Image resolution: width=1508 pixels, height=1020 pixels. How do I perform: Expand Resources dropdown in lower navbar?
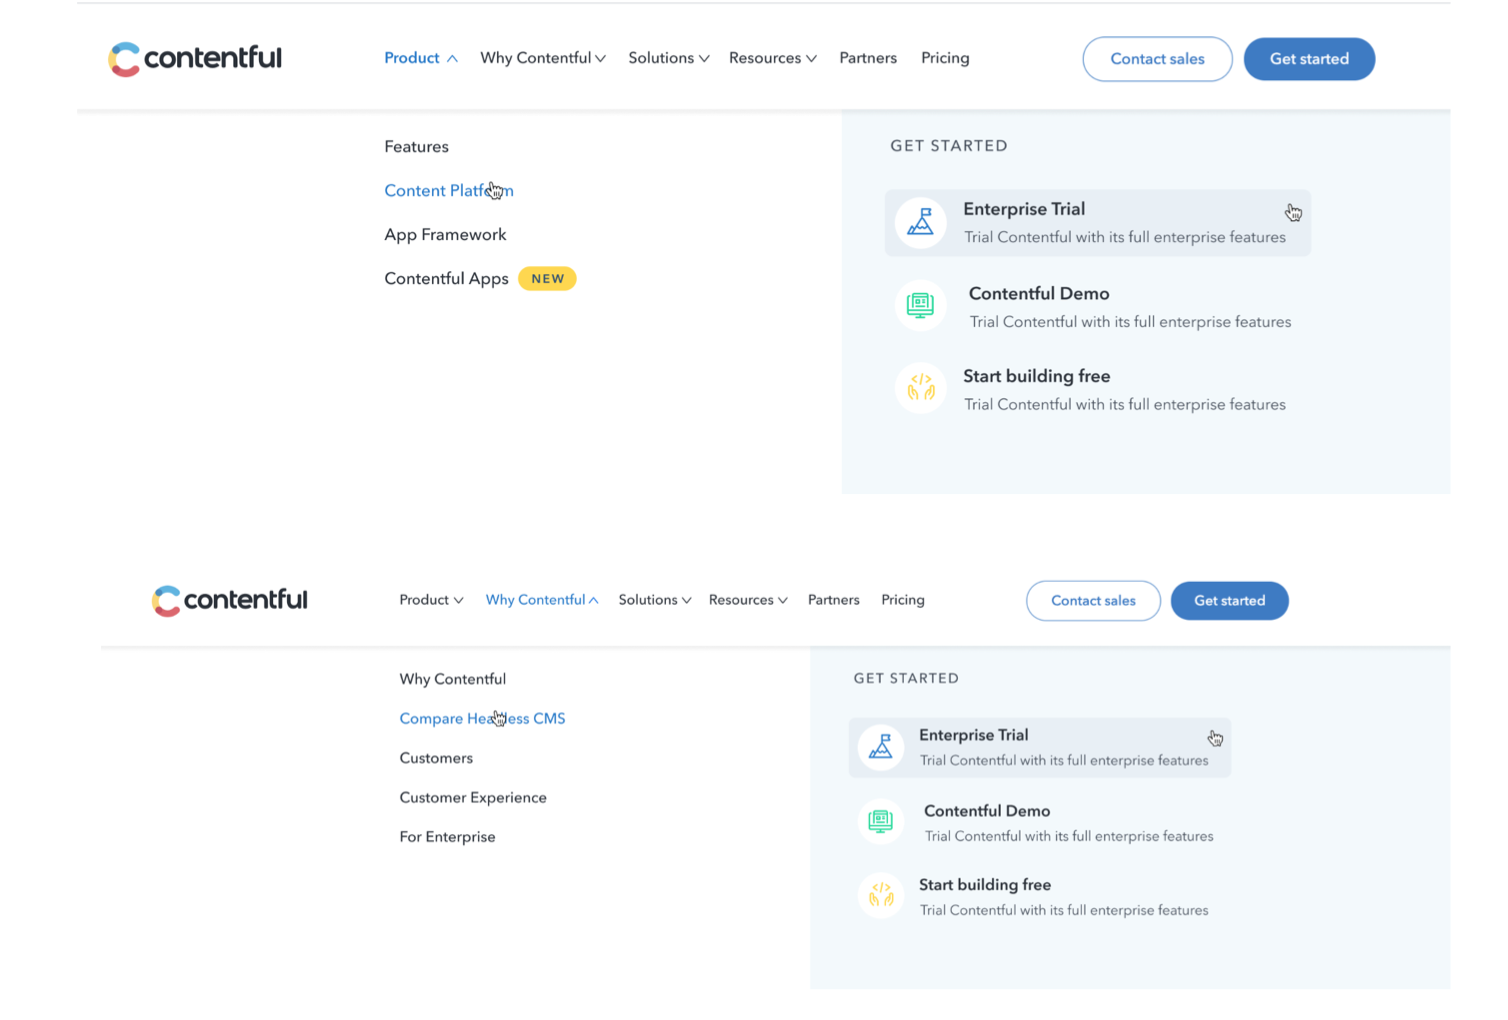coord(748,600)
